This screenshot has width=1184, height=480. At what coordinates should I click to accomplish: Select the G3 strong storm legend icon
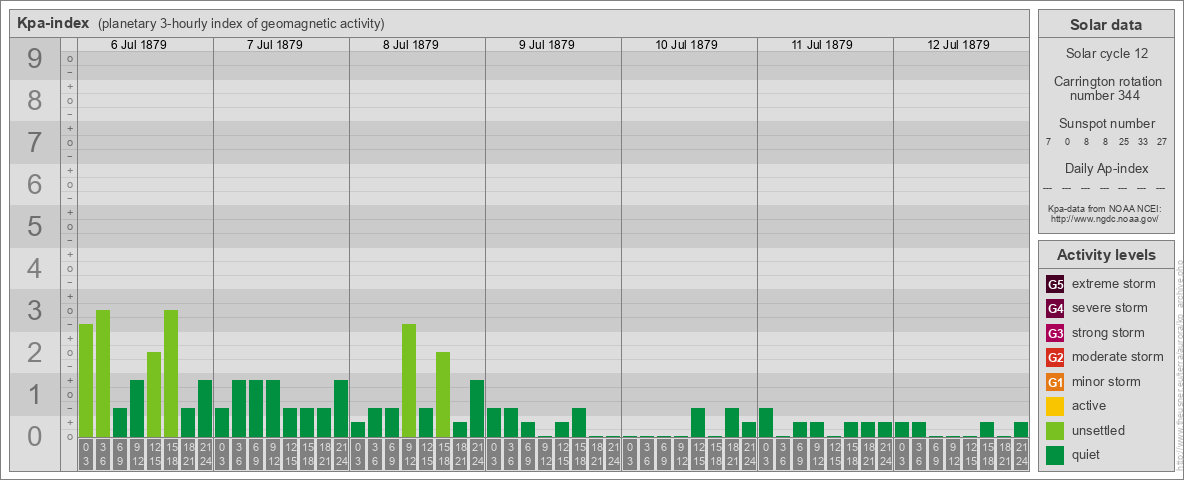(x=1055, y=333)
